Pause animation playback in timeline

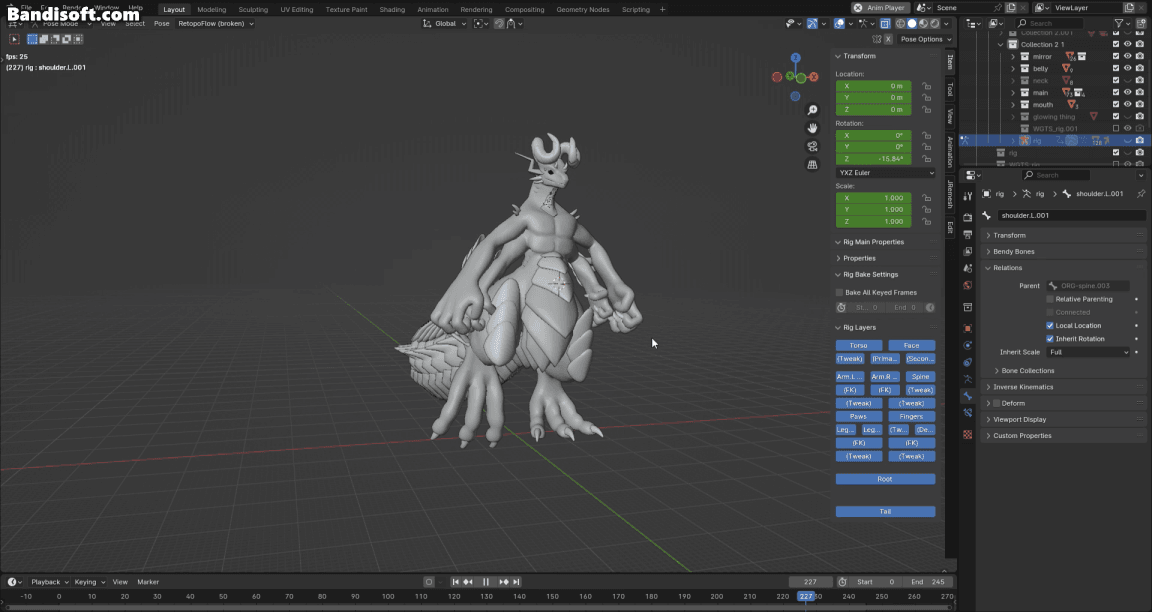pyautogui.click(x=486, y=582)
